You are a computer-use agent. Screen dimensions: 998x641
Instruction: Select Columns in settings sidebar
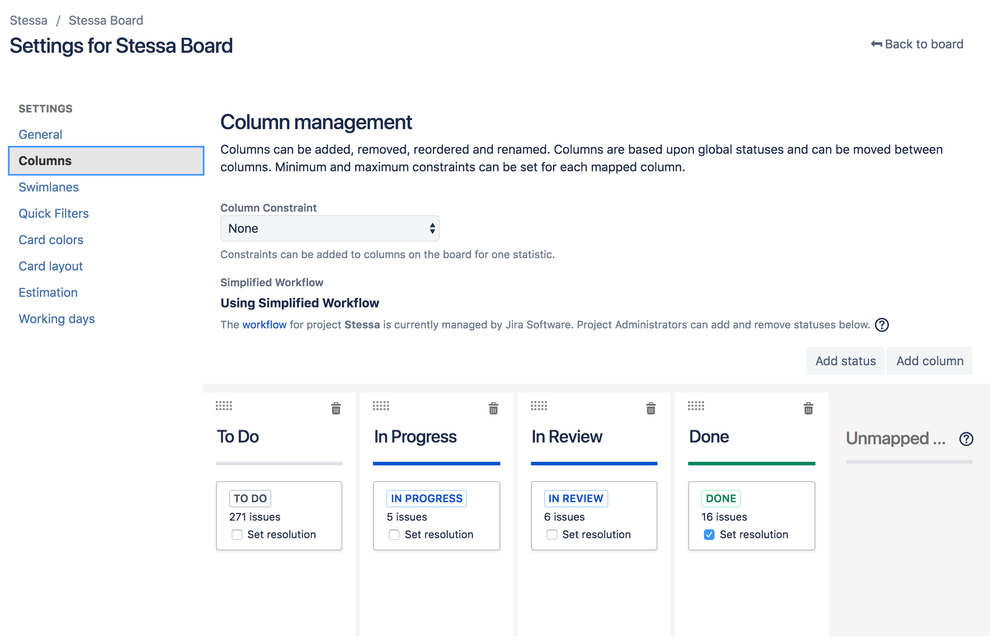tap(106, 160)
